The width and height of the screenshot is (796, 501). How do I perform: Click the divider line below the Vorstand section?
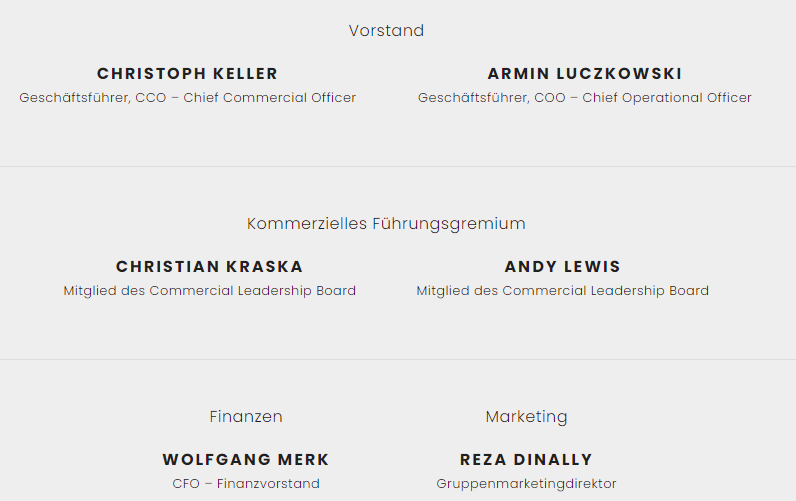[398, 166]
